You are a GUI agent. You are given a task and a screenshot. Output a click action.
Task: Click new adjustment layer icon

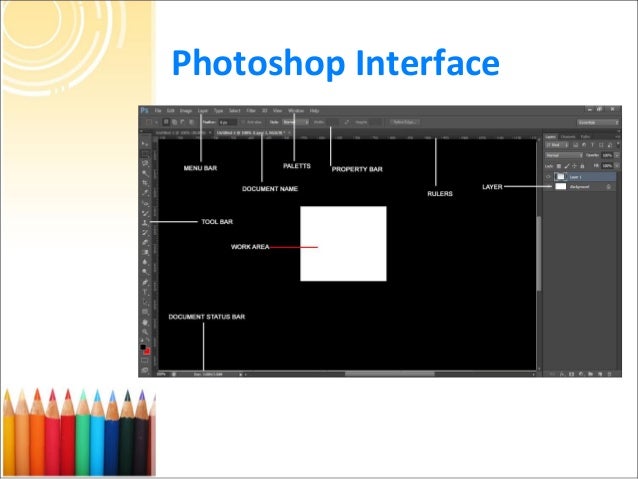(581, 374)
